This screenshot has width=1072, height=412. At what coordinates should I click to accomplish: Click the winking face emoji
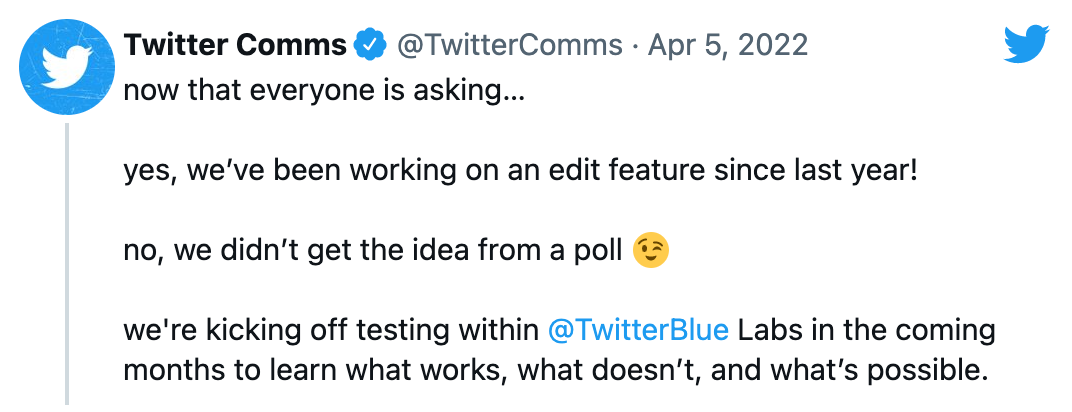coord(651,250)
